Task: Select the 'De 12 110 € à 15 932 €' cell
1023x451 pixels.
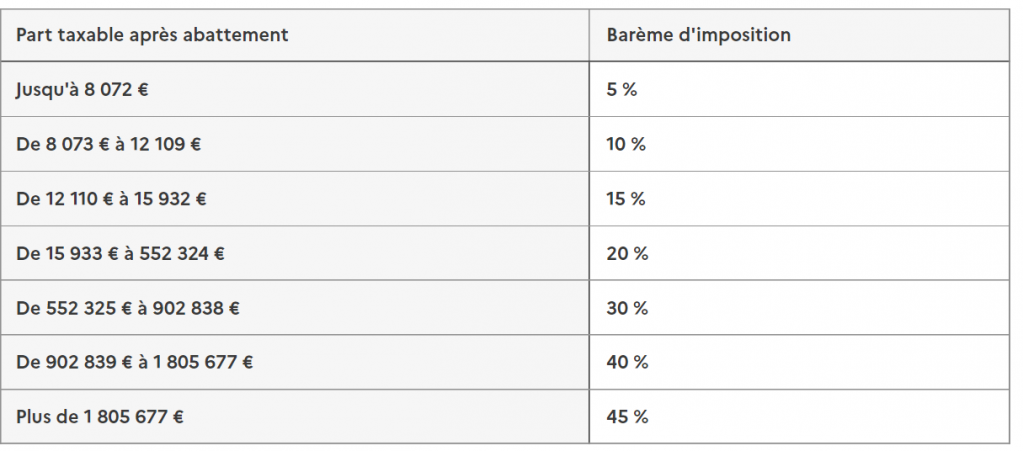Action: point(295,199)
